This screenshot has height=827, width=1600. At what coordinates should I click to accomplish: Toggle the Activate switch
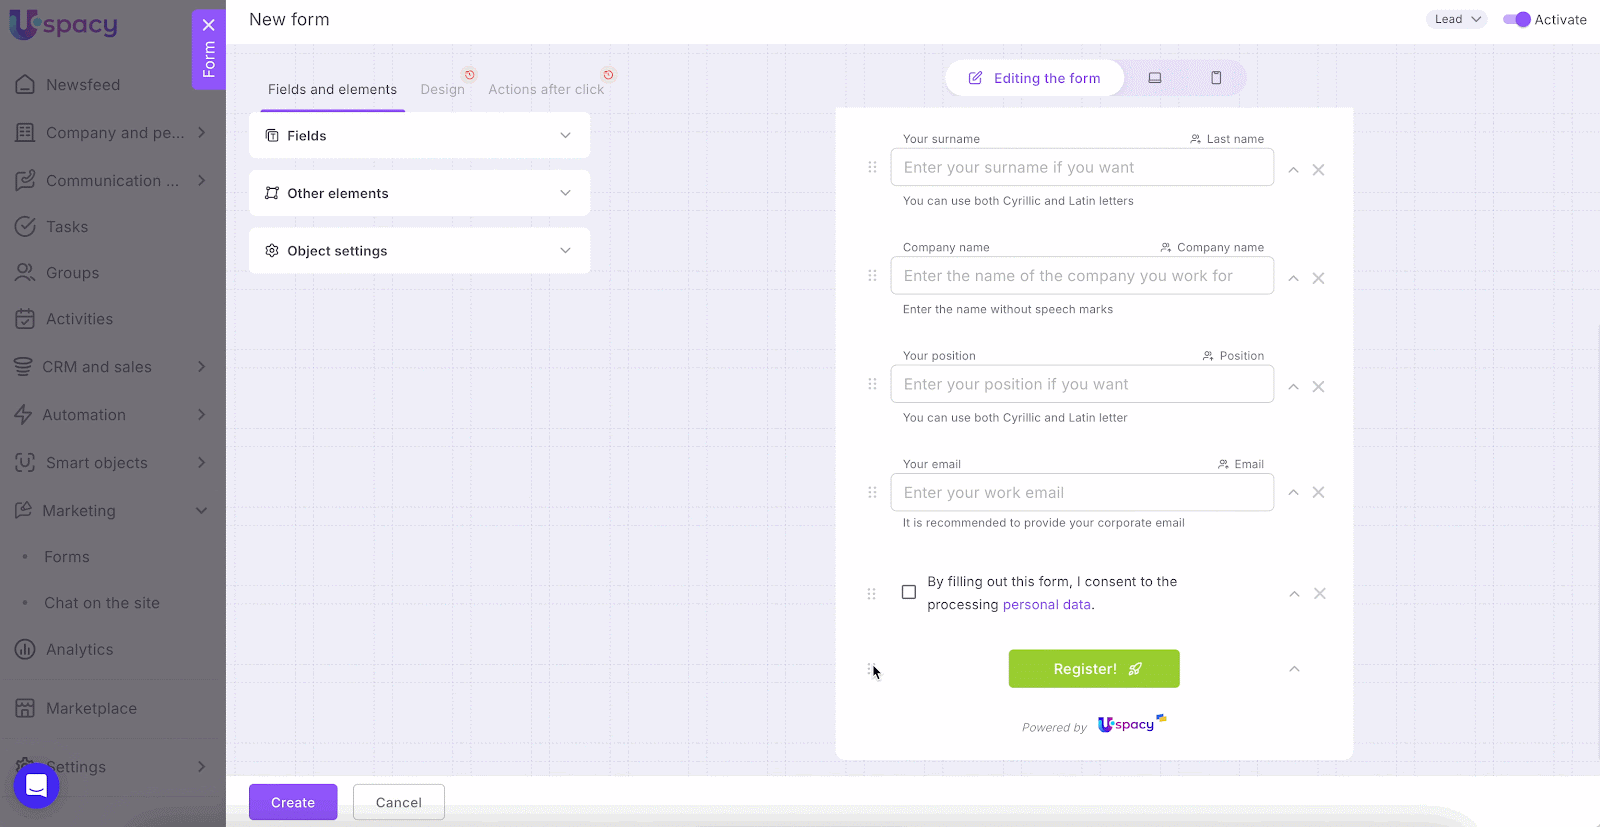pyautogui.click(x=1516, y=20)
